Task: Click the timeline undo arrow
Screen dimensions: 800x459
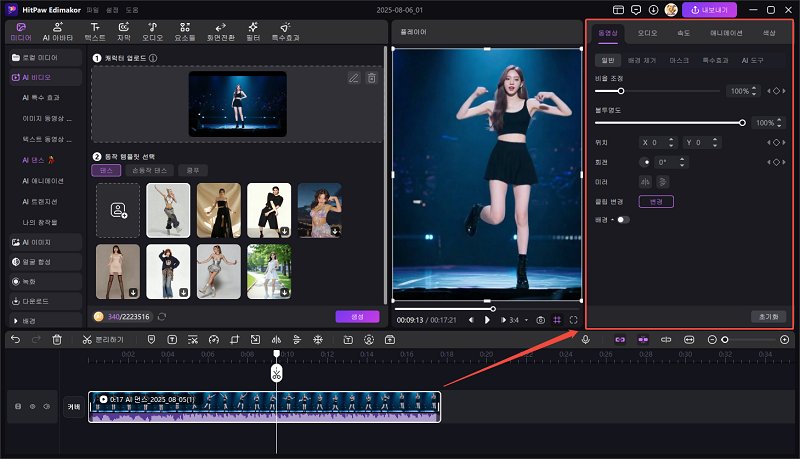Action: click(x=16, y=340)
